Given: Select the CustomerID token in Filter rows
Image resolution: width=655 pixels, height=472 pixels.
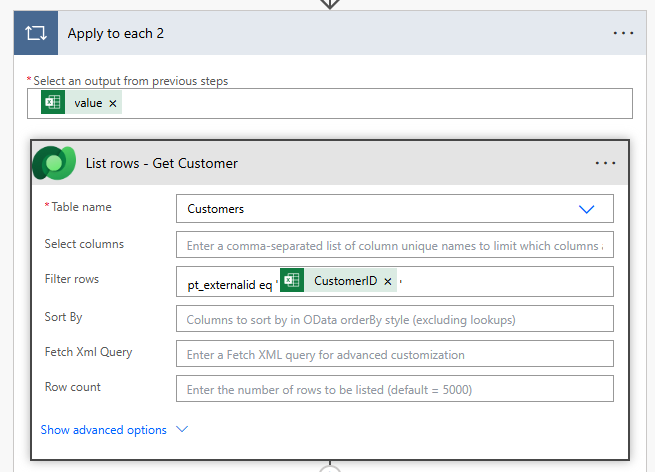Looking at the screenshot, I should 345,281.
